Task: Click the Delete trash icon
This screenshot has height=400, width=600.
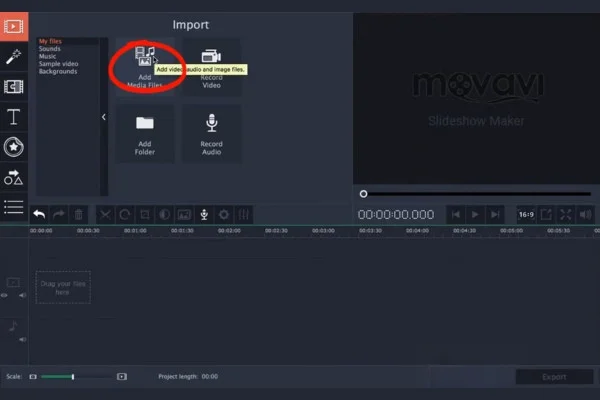Action: pos(78,214)
